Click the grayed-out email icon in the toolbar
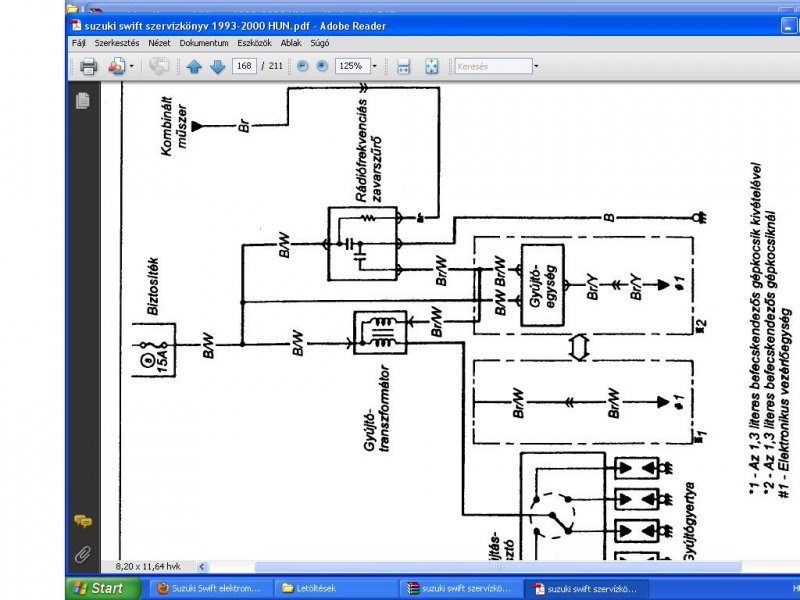Viewport: 800px width, 600px height. (x=159, y=66)
